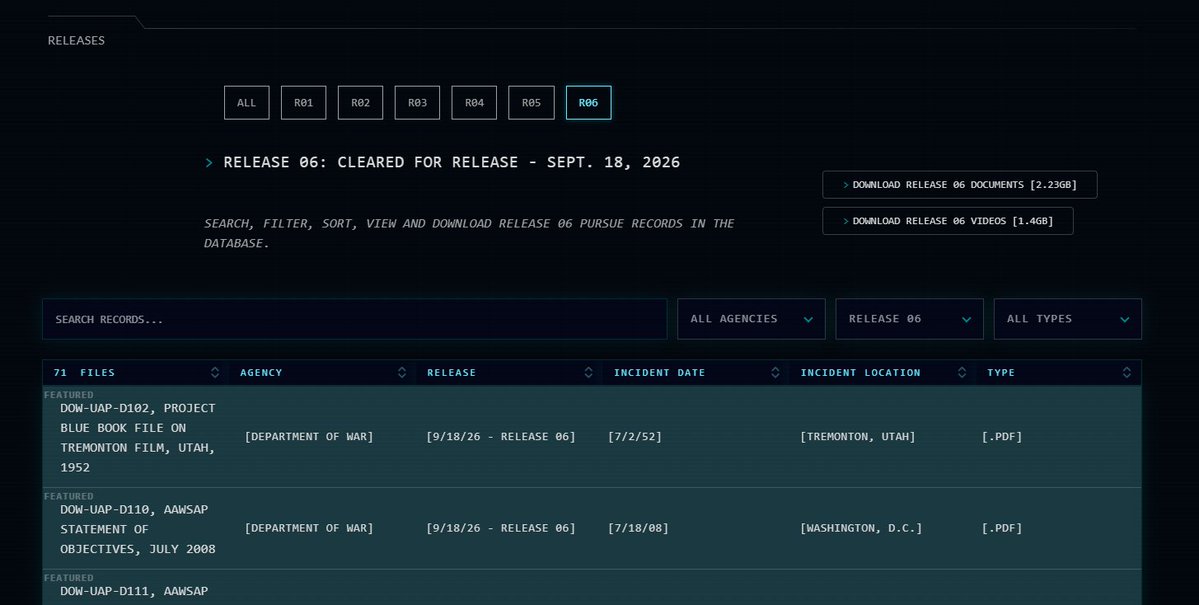This screenshot has width=1199, height=605.
Task: Click the 7/18/08 incident date cell
Action: (638, 529)
